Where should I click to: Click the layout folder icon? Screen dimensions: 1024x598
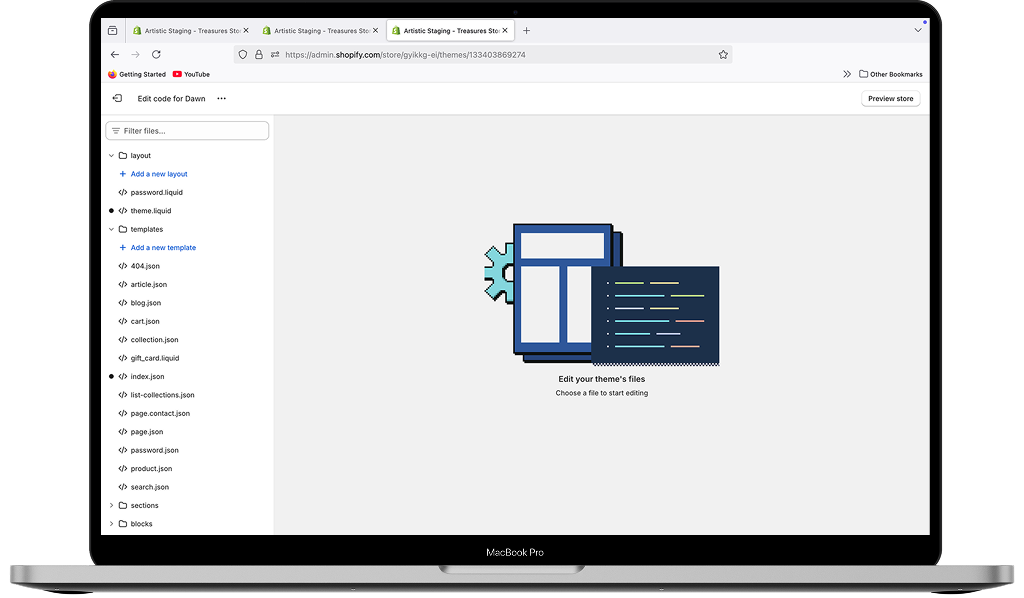[123, 155]
